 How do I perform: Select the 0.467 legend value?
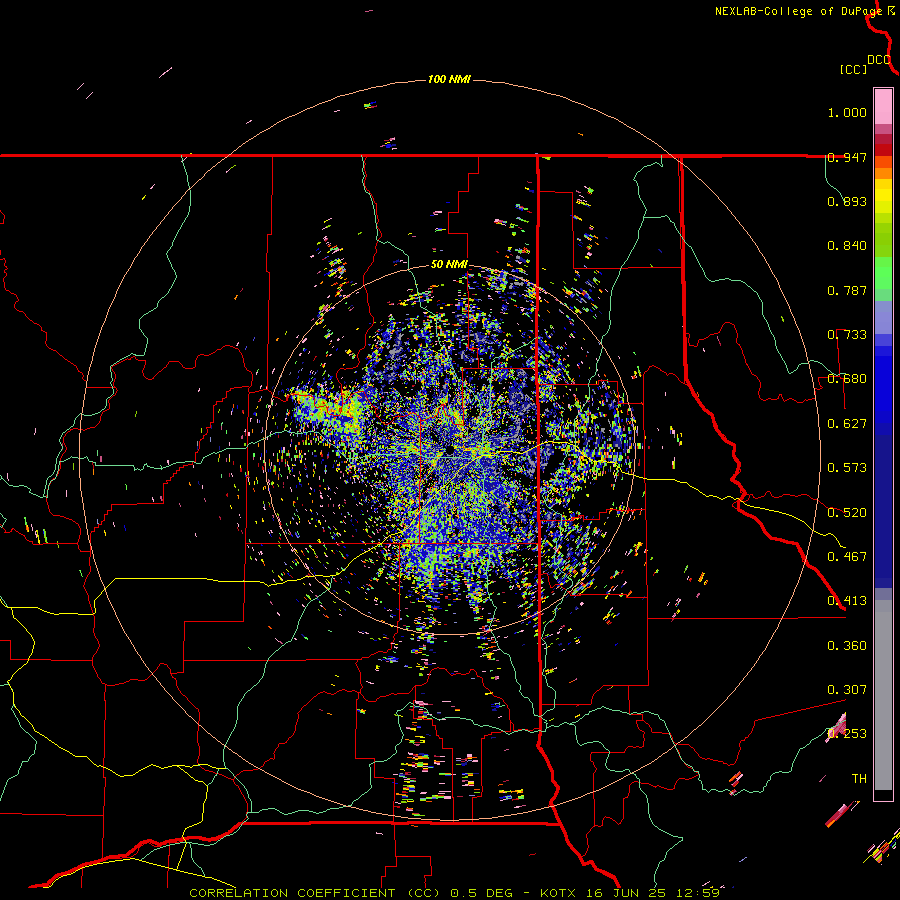pos(847,557)
